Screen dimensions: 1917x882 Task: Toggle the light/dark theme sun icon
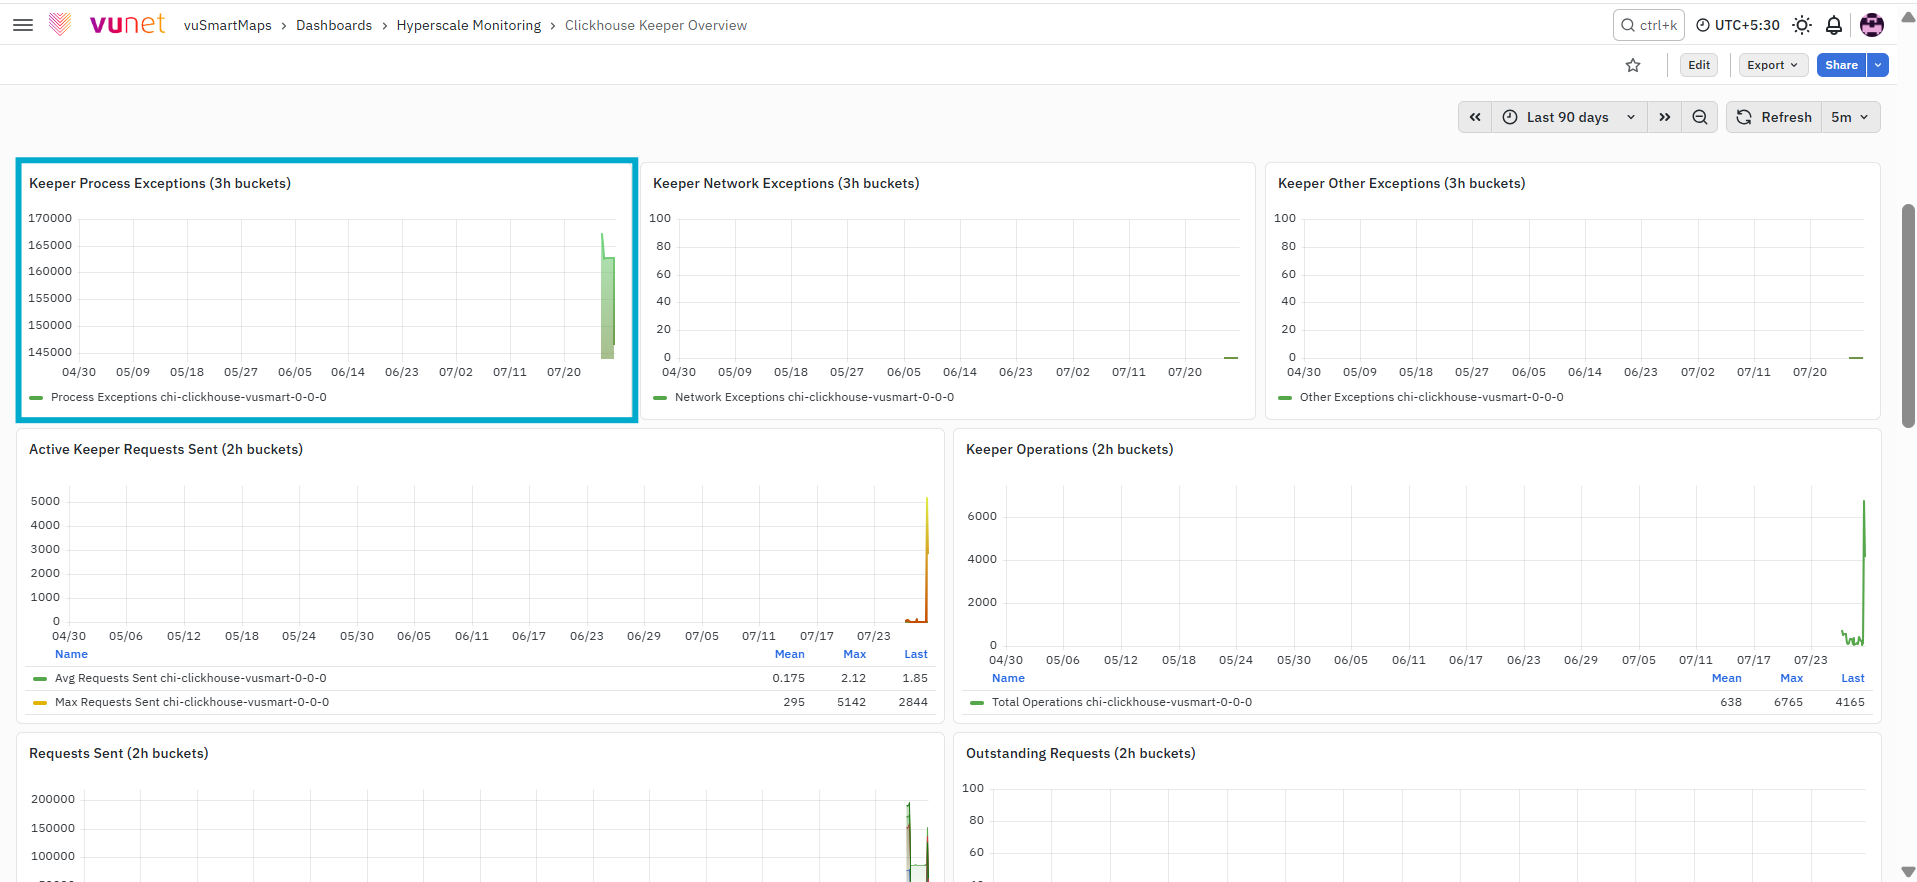1802,25
